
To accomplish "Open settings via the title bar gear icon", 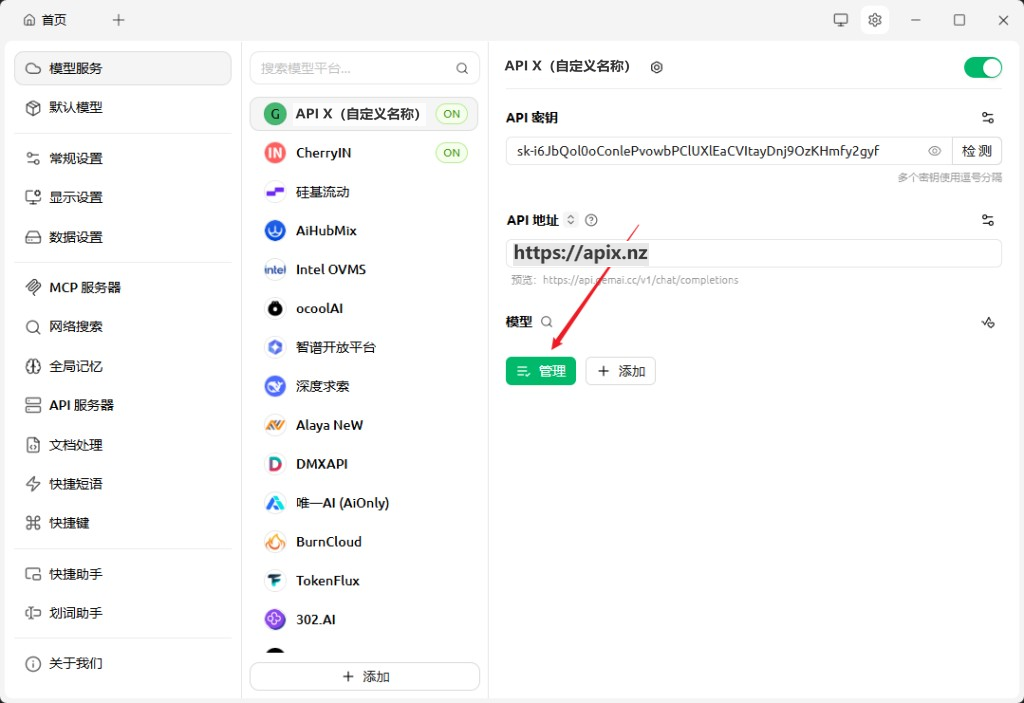I will click(874, 20).
